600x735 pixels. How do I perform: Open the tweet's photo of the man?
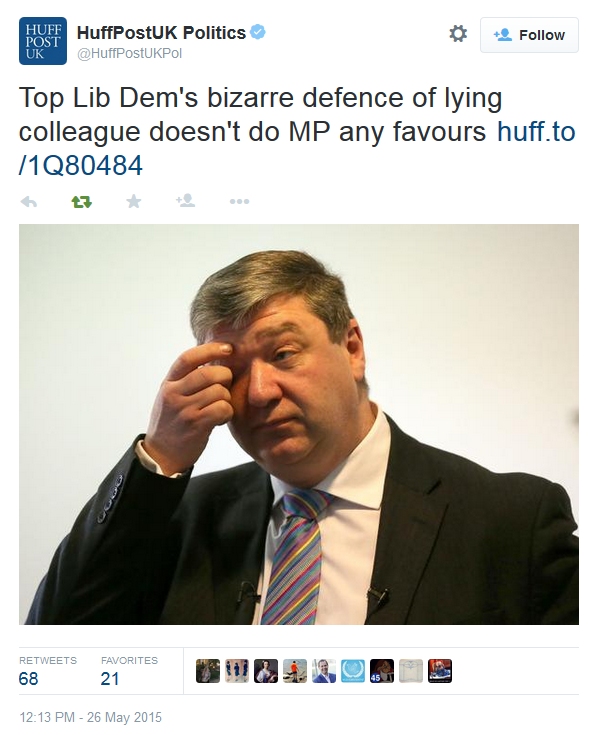[299, 424]
